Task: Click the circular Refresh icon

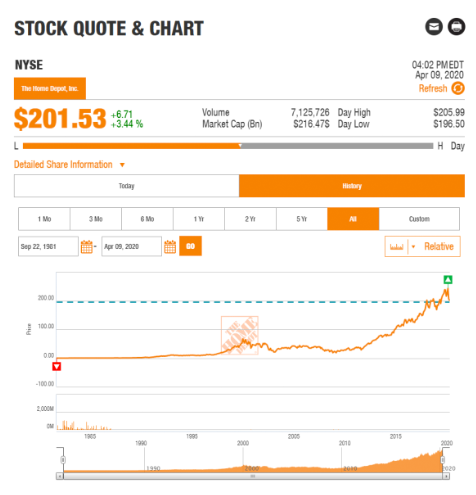Action: [x=458, y=89]
